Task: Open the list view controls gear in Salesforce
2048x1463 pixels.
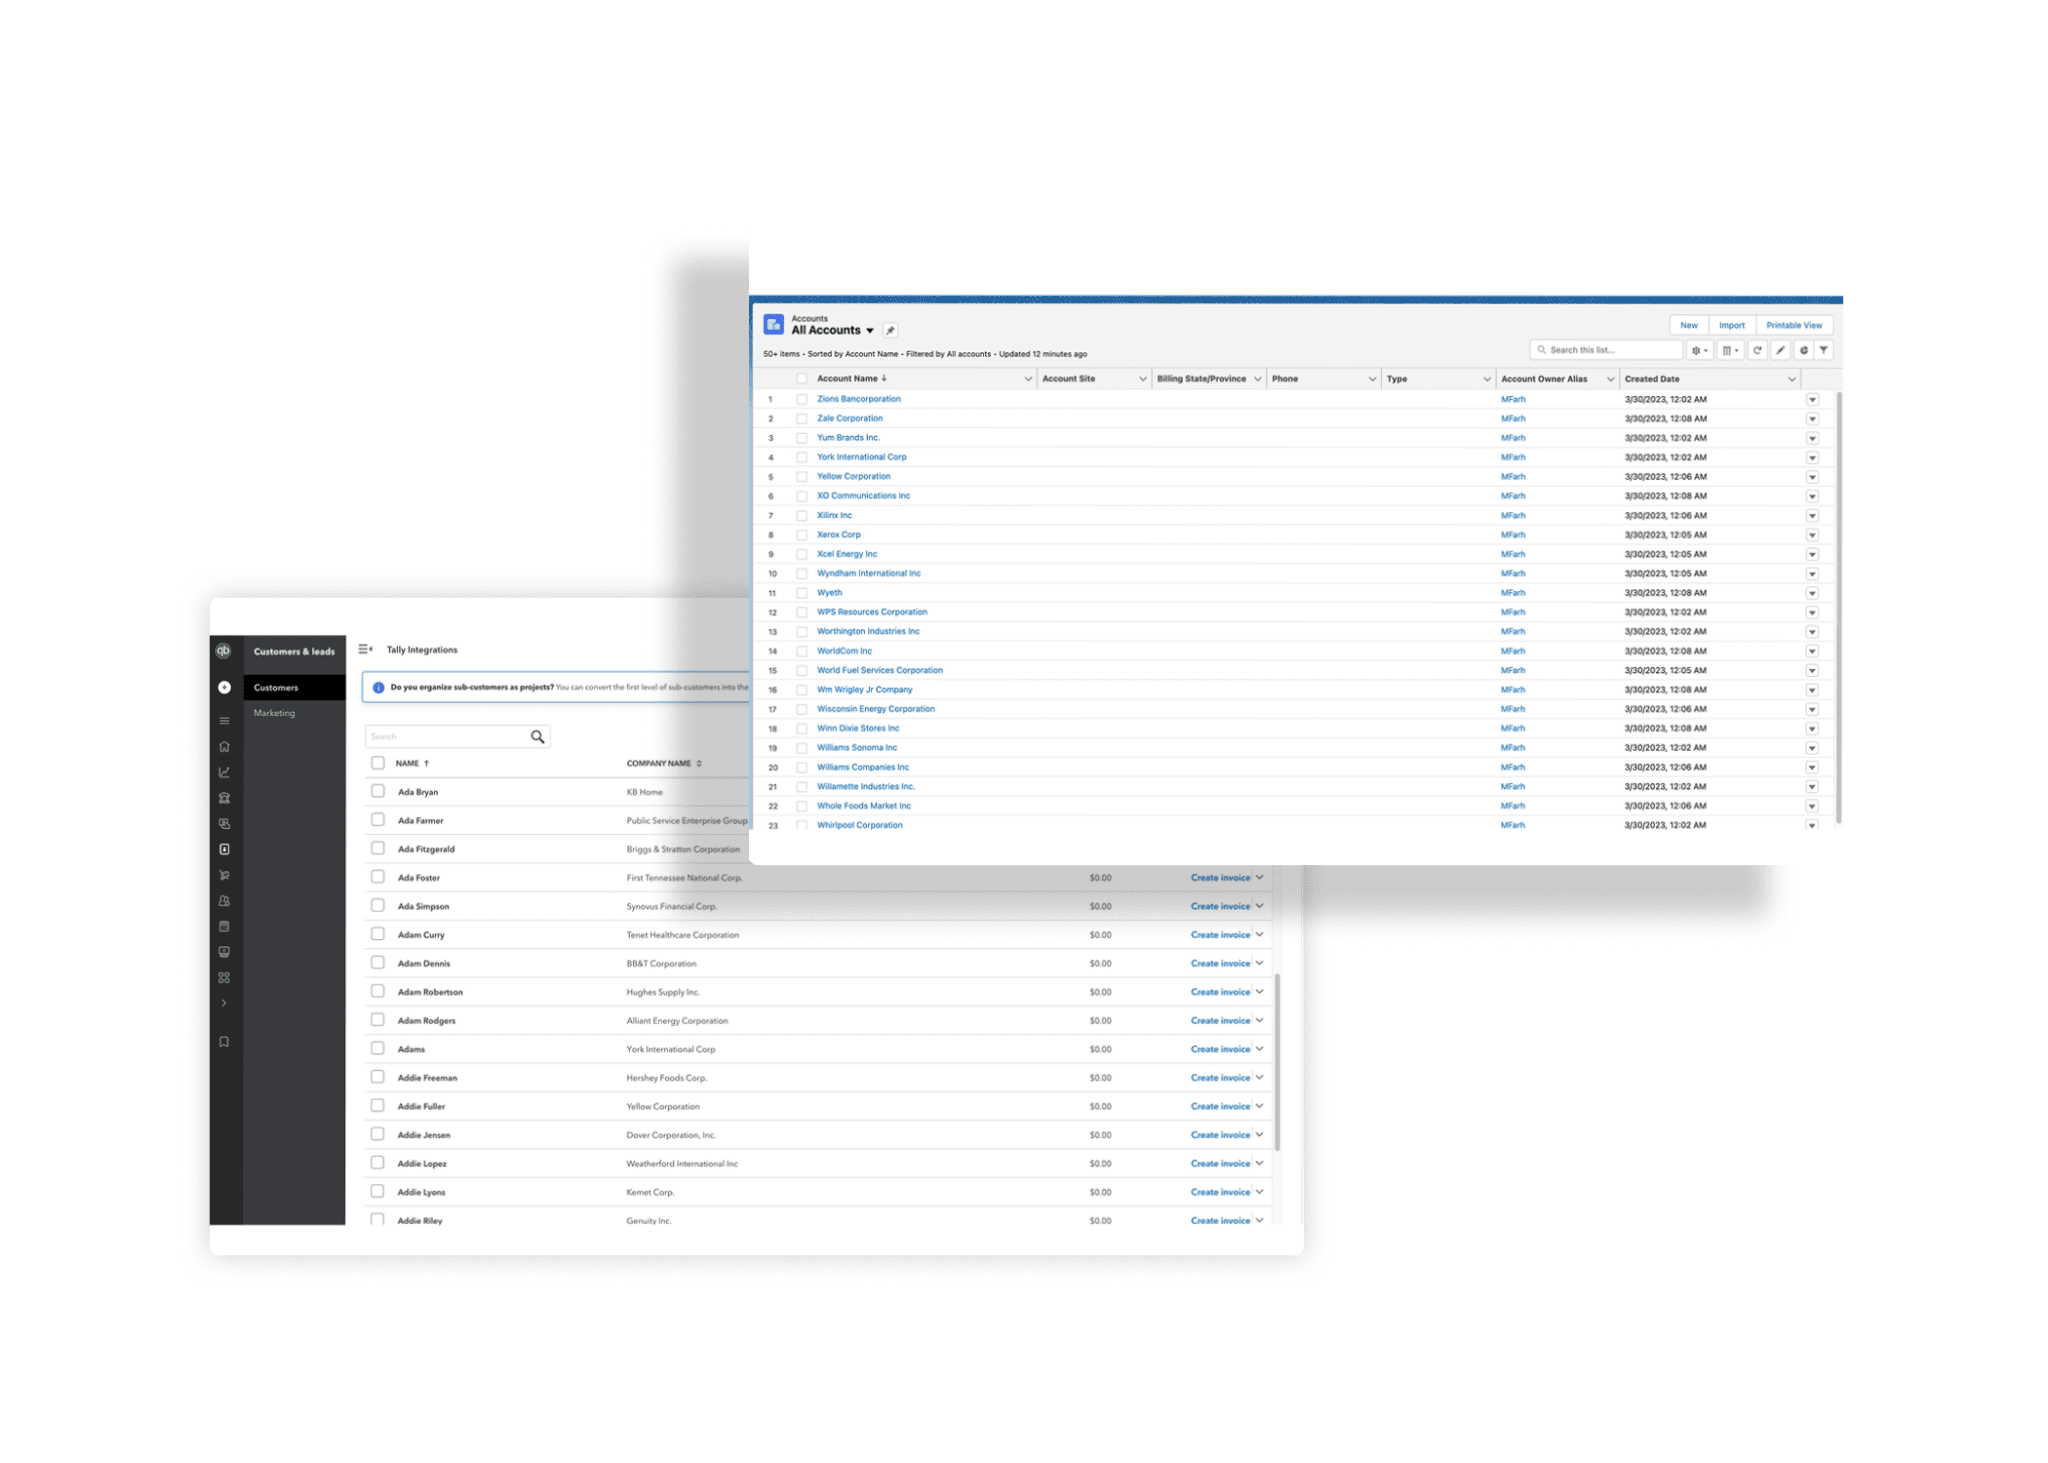Action: (1699, 350)
